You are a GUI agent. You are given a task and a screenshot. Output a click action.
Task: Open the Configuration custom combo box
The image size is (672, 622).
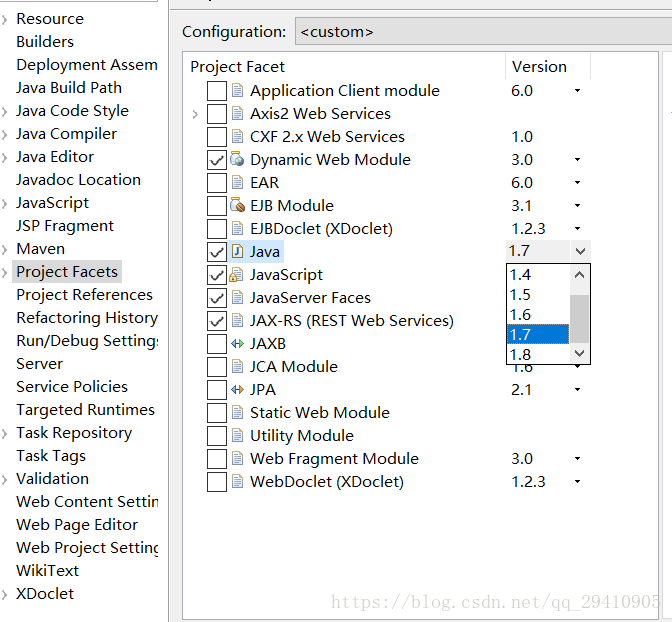click(x=483, y=31)
